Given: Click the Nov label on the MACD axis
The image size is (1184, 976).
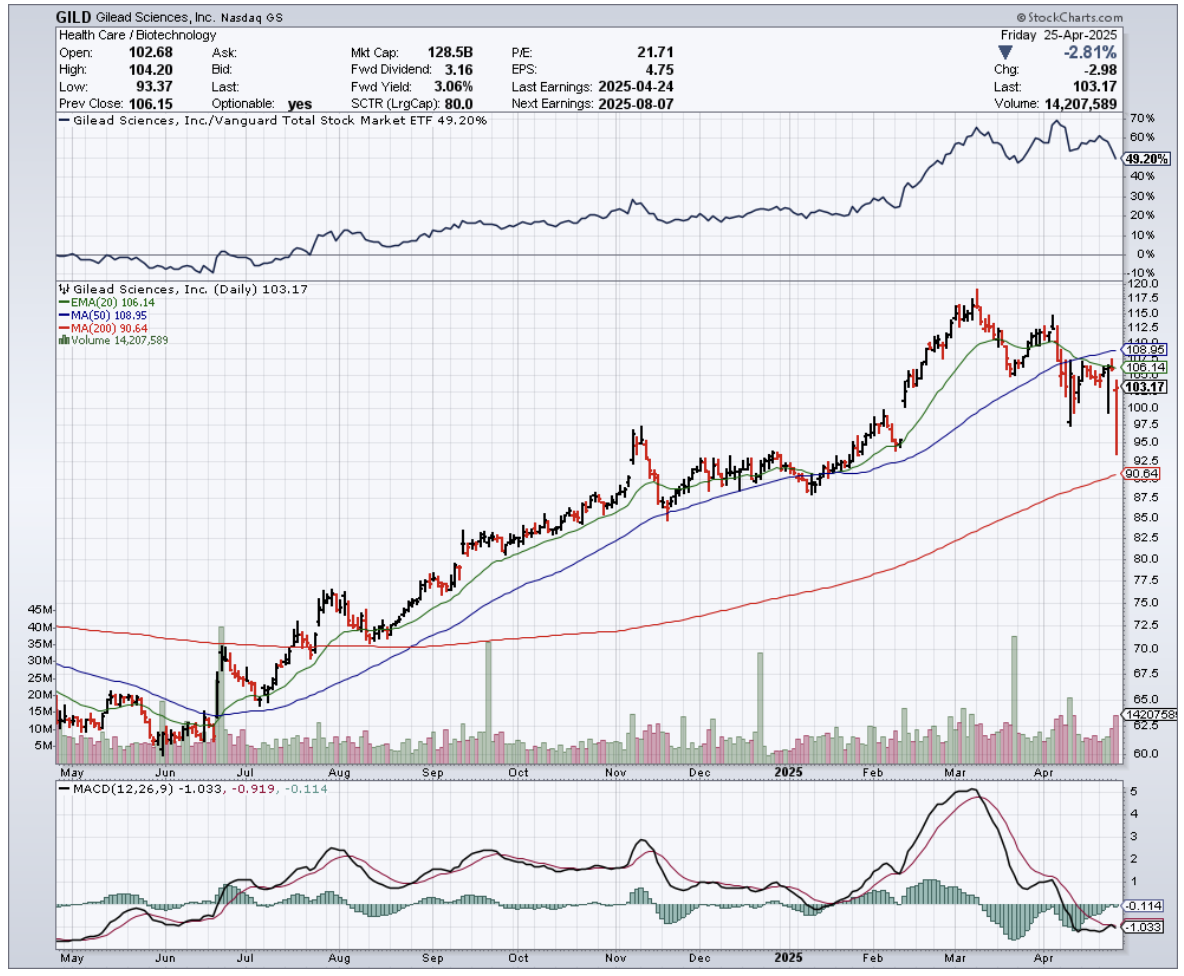Looking at the screenshot, I should tap(615, 957).
